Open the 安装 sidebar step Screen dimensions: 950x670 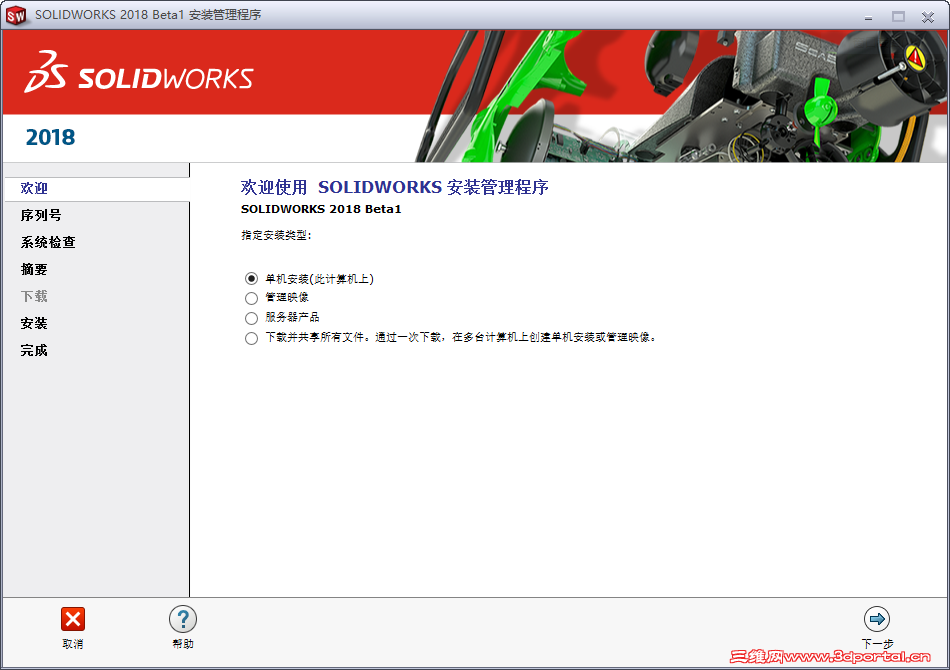(x=34, y=323)
